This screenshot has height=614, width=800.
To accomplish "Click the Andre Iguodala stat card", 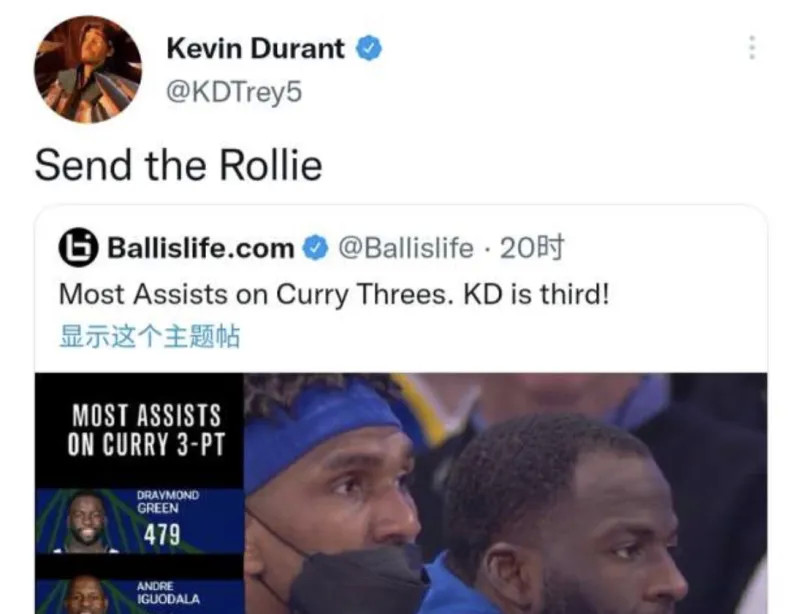I will pos(139,594).
